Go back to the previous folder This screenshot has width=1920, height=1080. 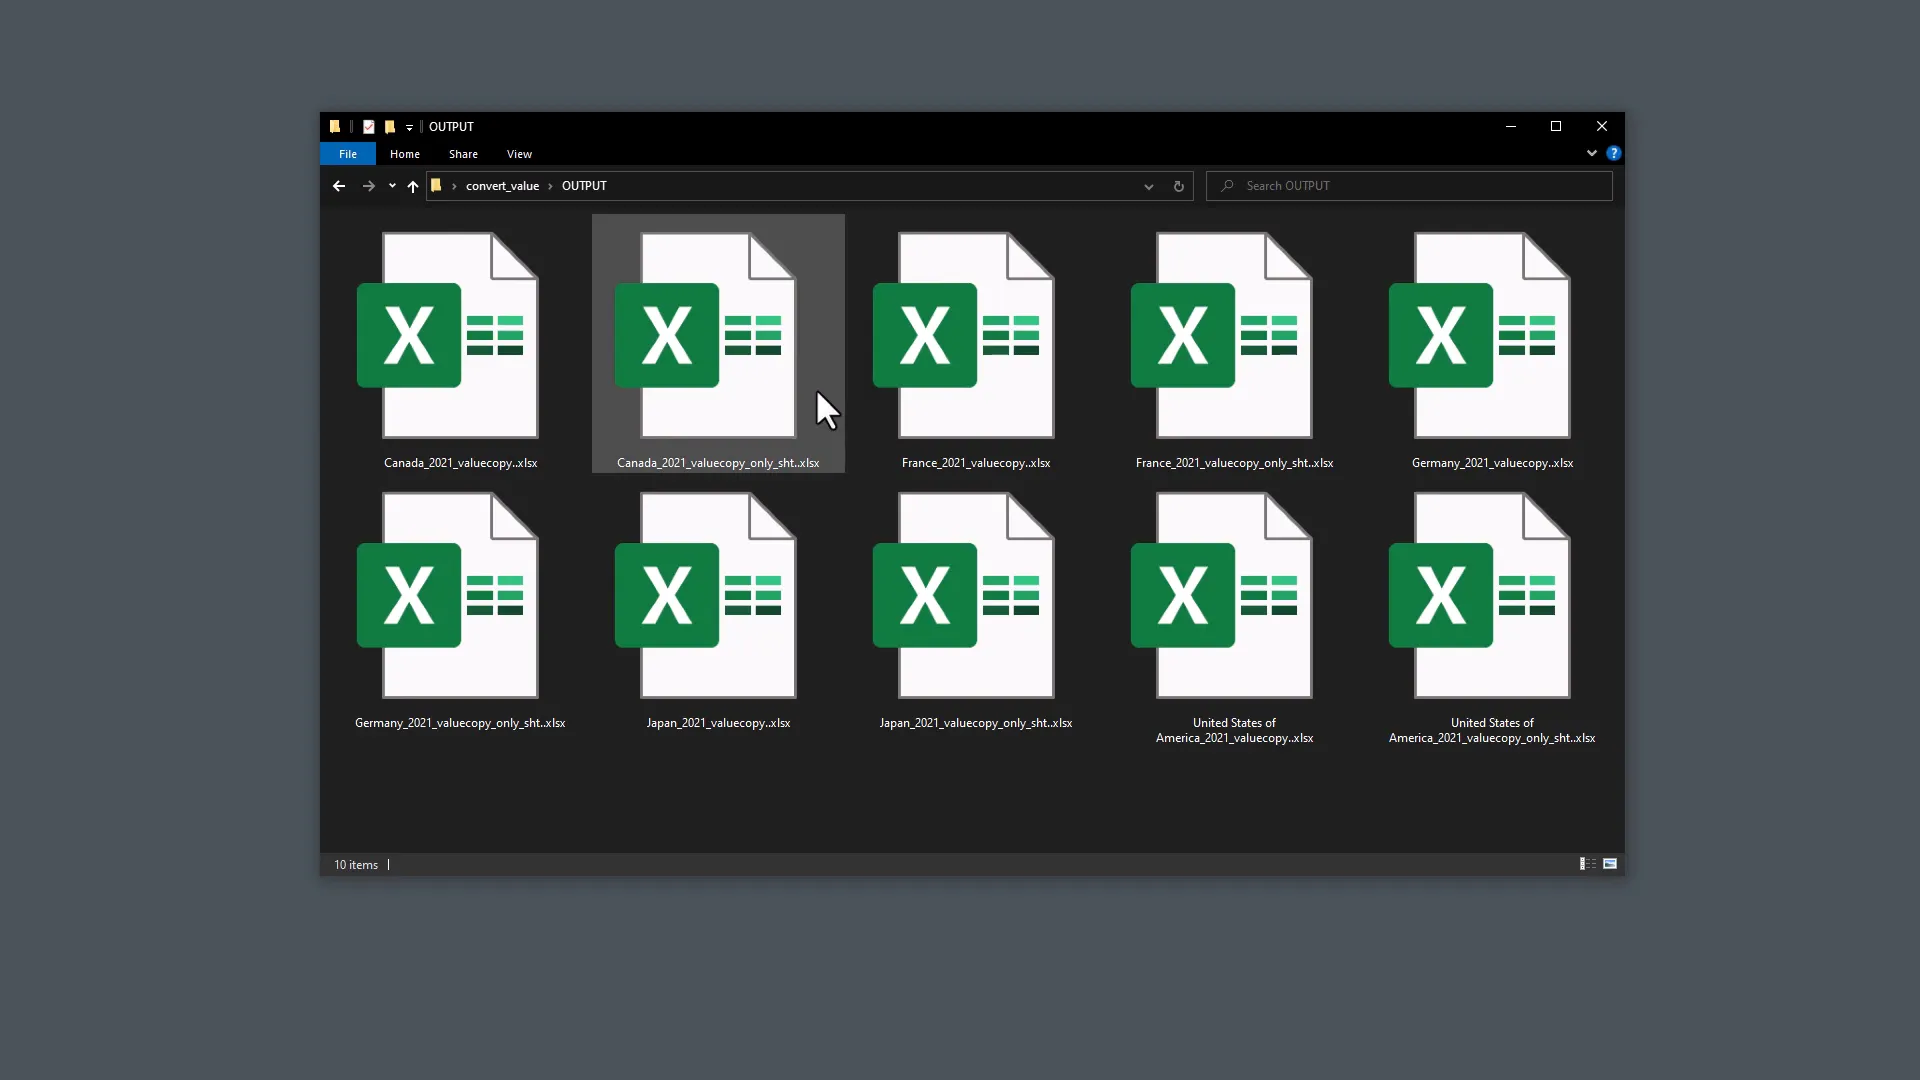click(x=339, y=186)
